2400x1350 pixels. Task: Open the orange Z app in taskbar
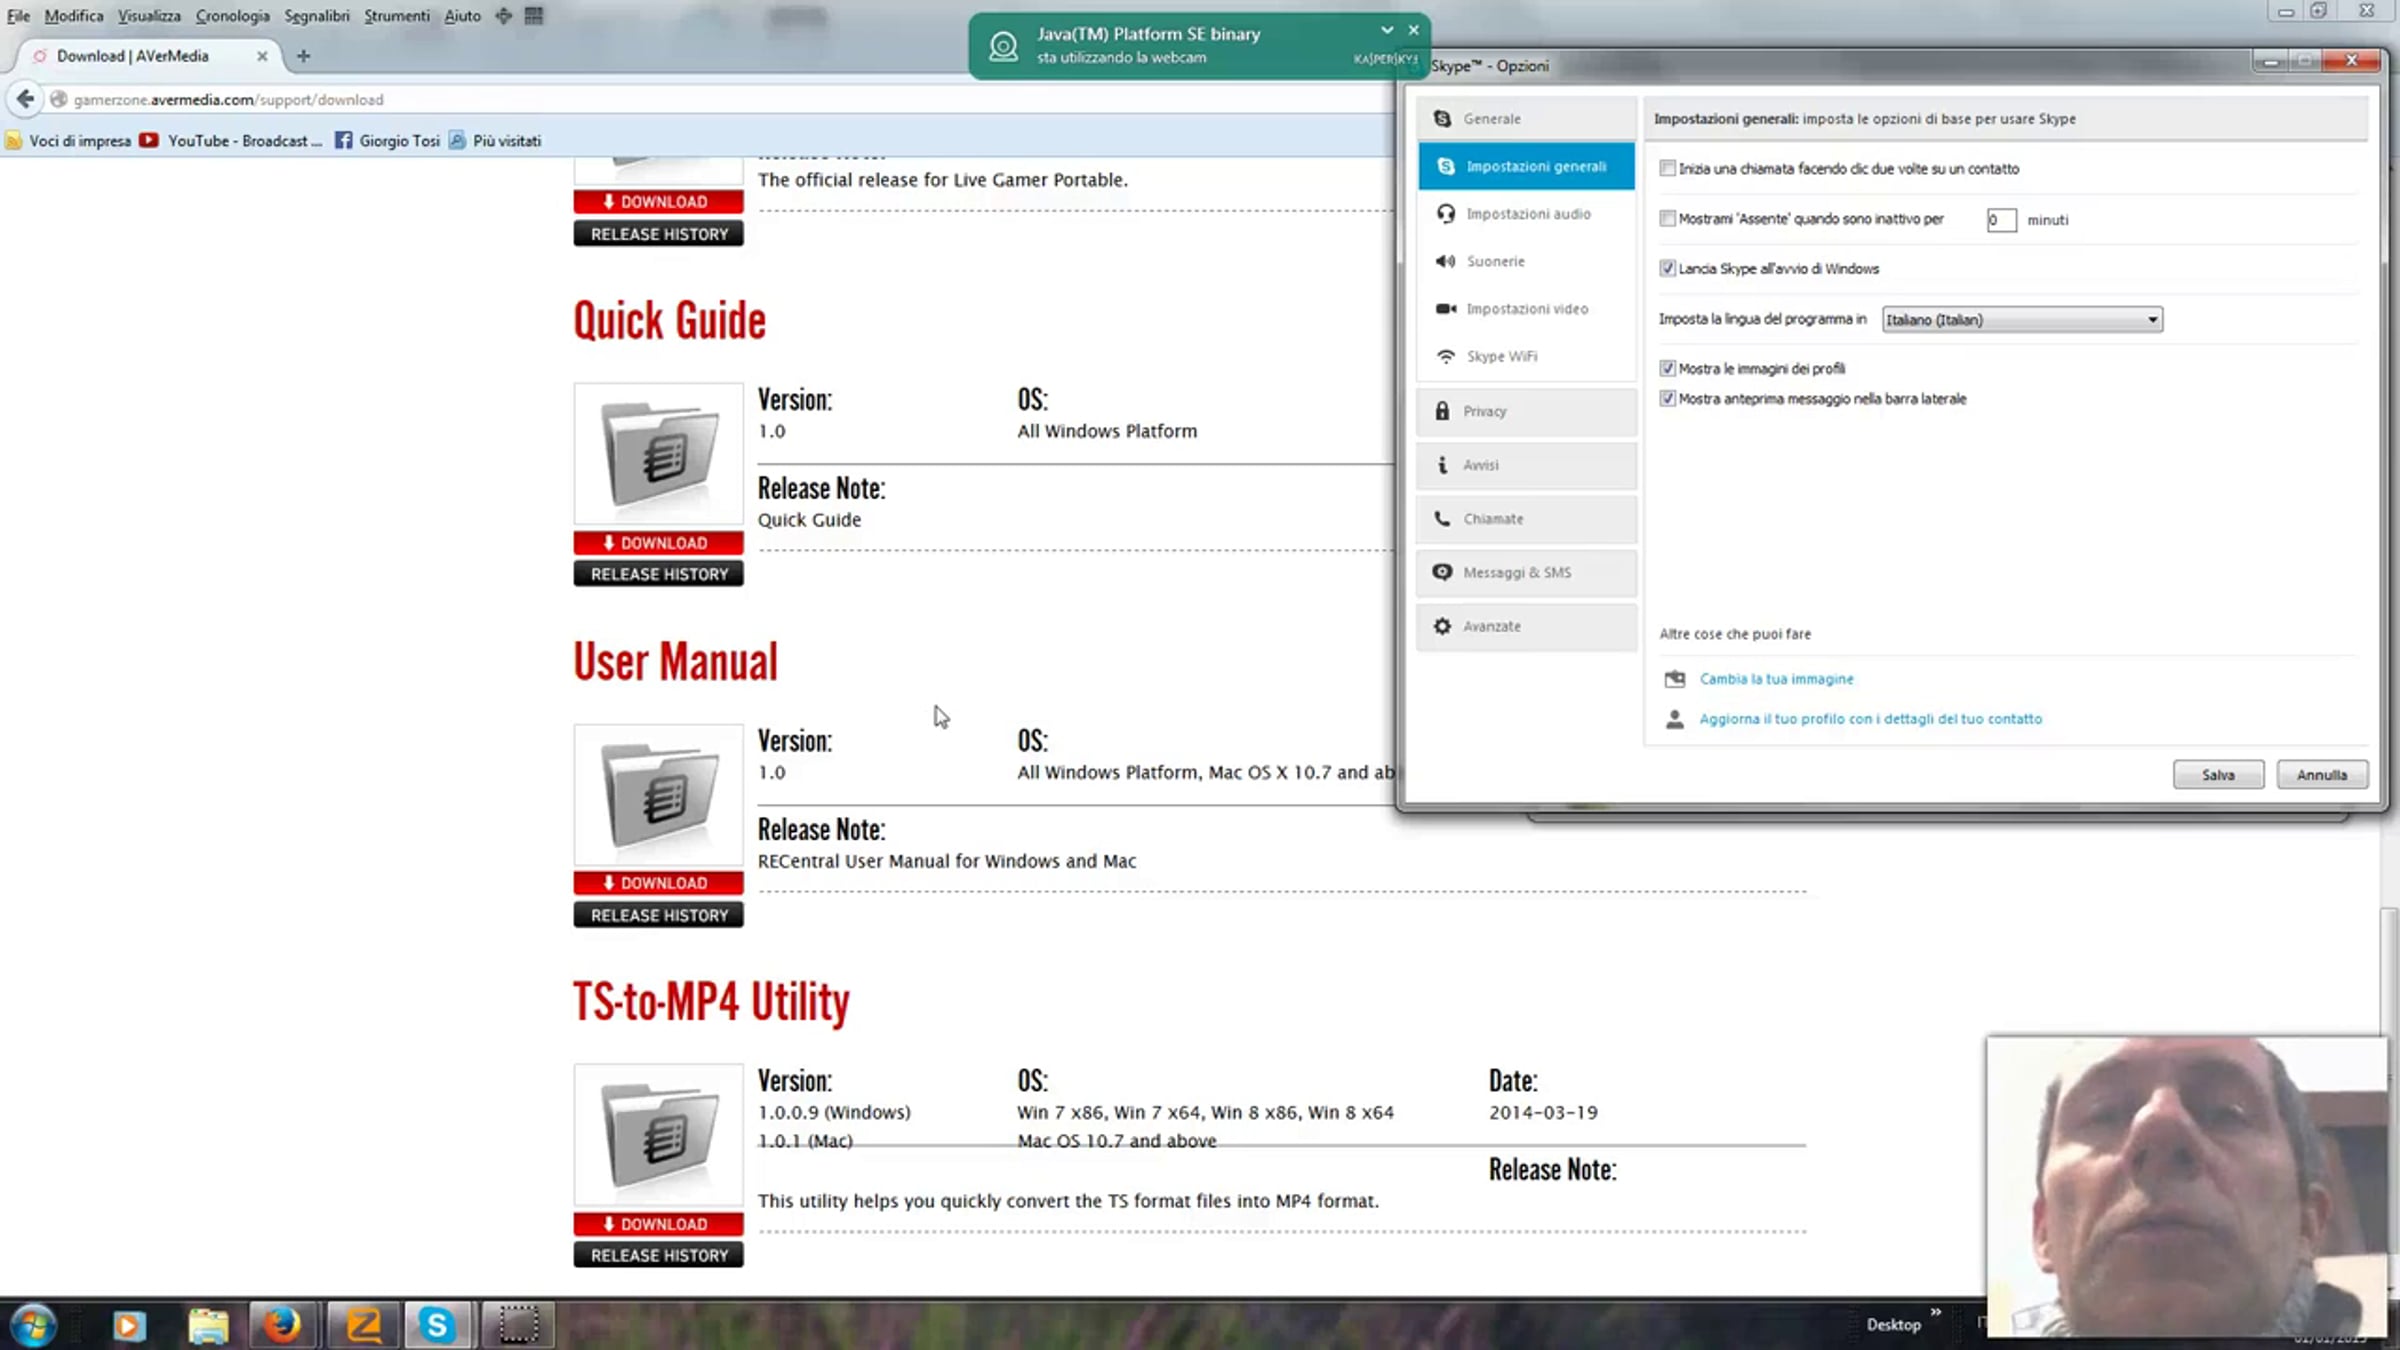tap(364, 1325)
